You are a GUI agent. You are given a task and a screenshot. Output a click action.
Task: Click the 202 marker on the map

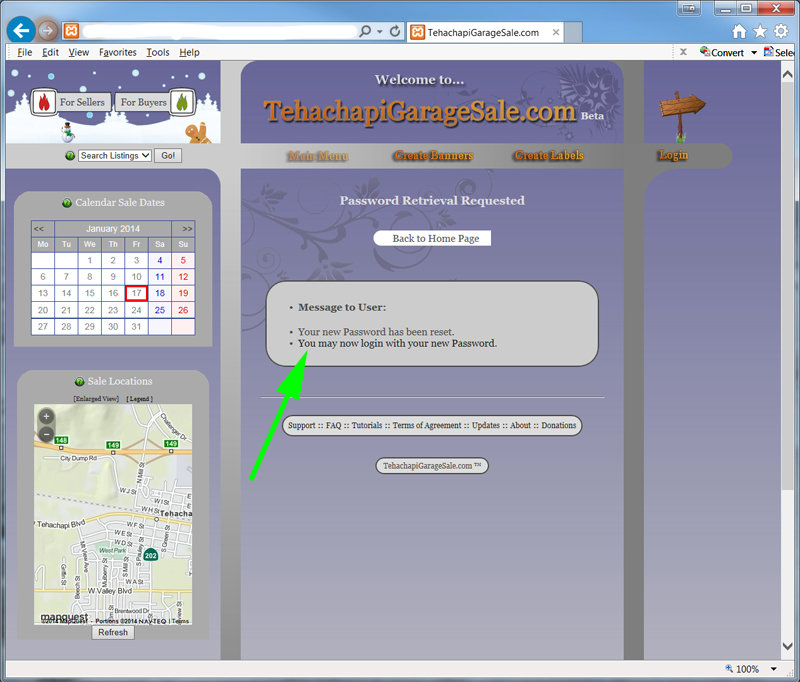[151, 554]
